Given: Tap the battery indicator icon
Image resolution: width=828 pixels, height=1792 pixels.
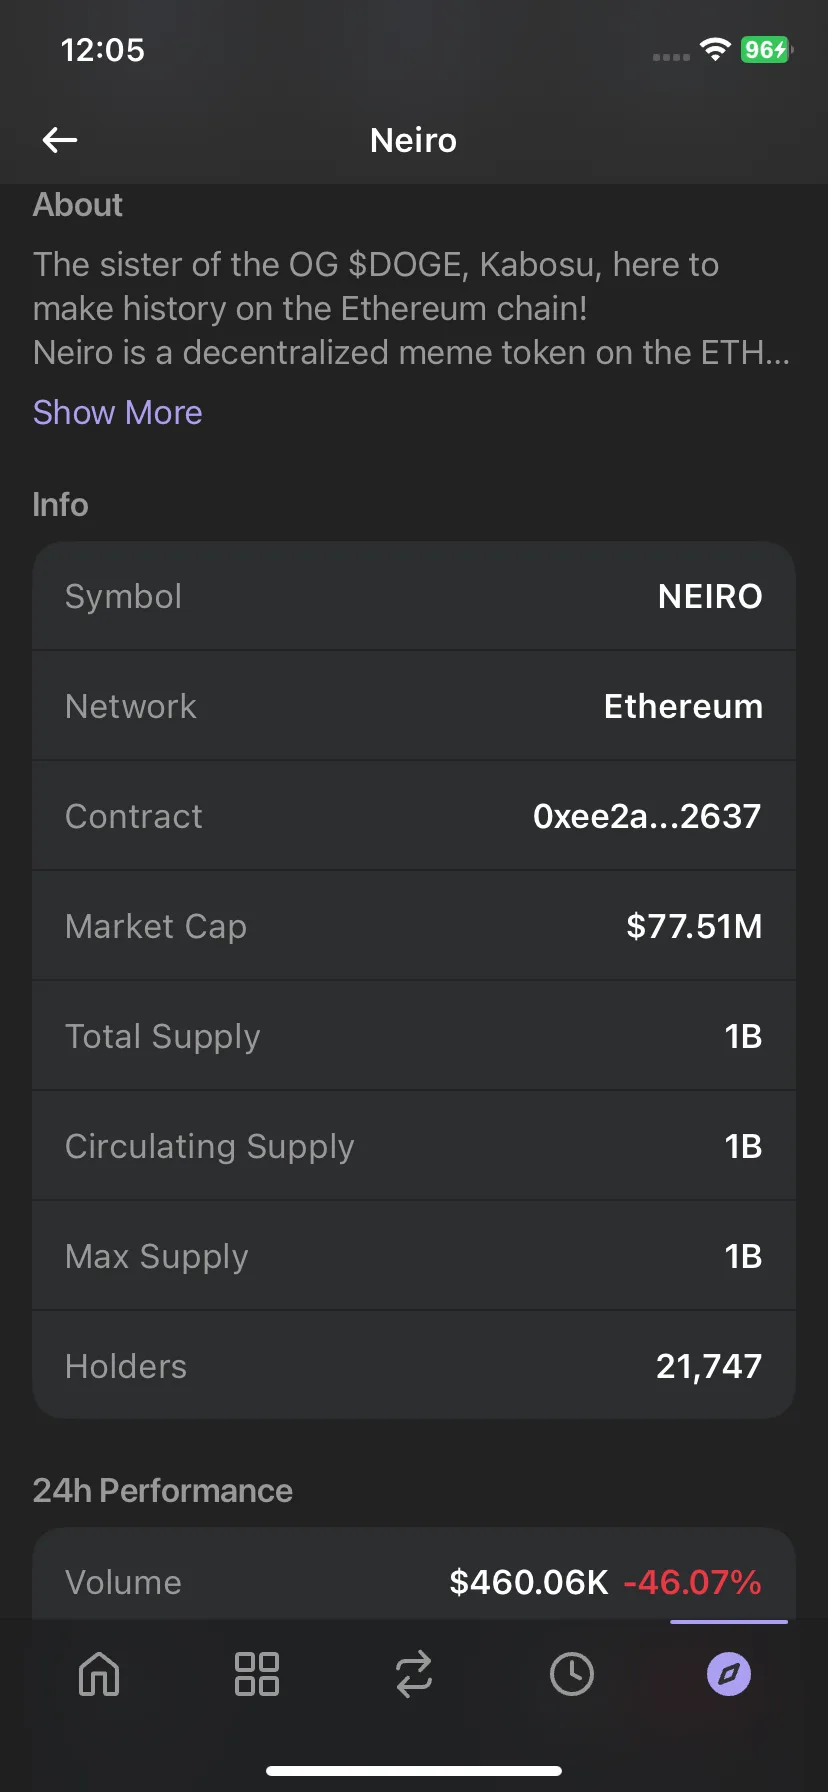Looking at the screenshot, I should pos(767,49).
